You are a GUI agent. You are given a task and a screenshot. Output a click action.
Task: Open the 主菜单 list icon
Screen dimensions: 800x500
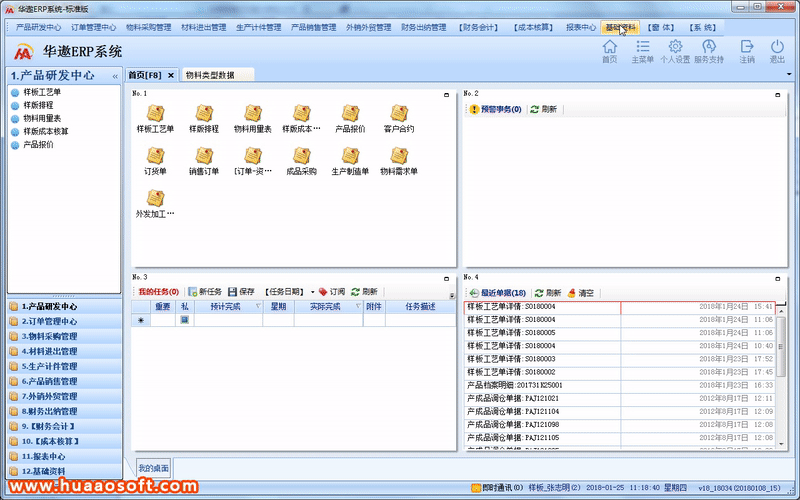click(x=643, y=52)
